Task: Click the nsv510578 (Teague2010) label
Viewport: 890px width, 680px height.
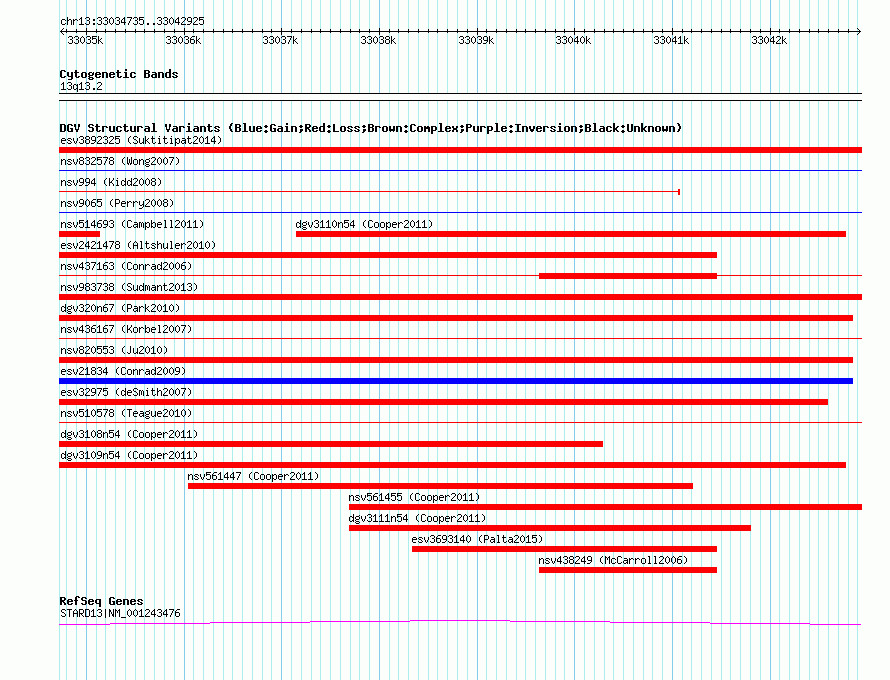Action: [126, 413]
